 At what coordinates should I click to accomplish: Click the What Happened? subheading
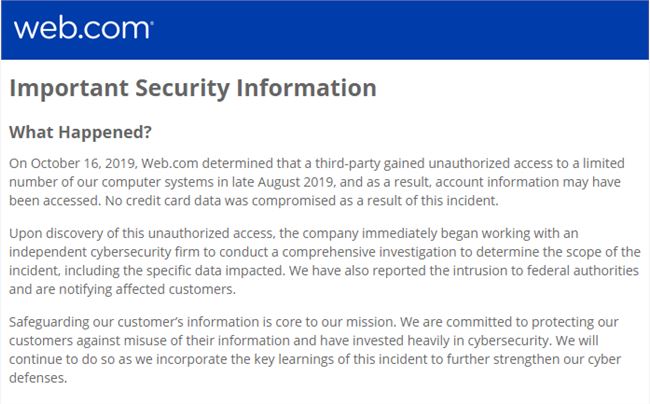tap(80, 133)
